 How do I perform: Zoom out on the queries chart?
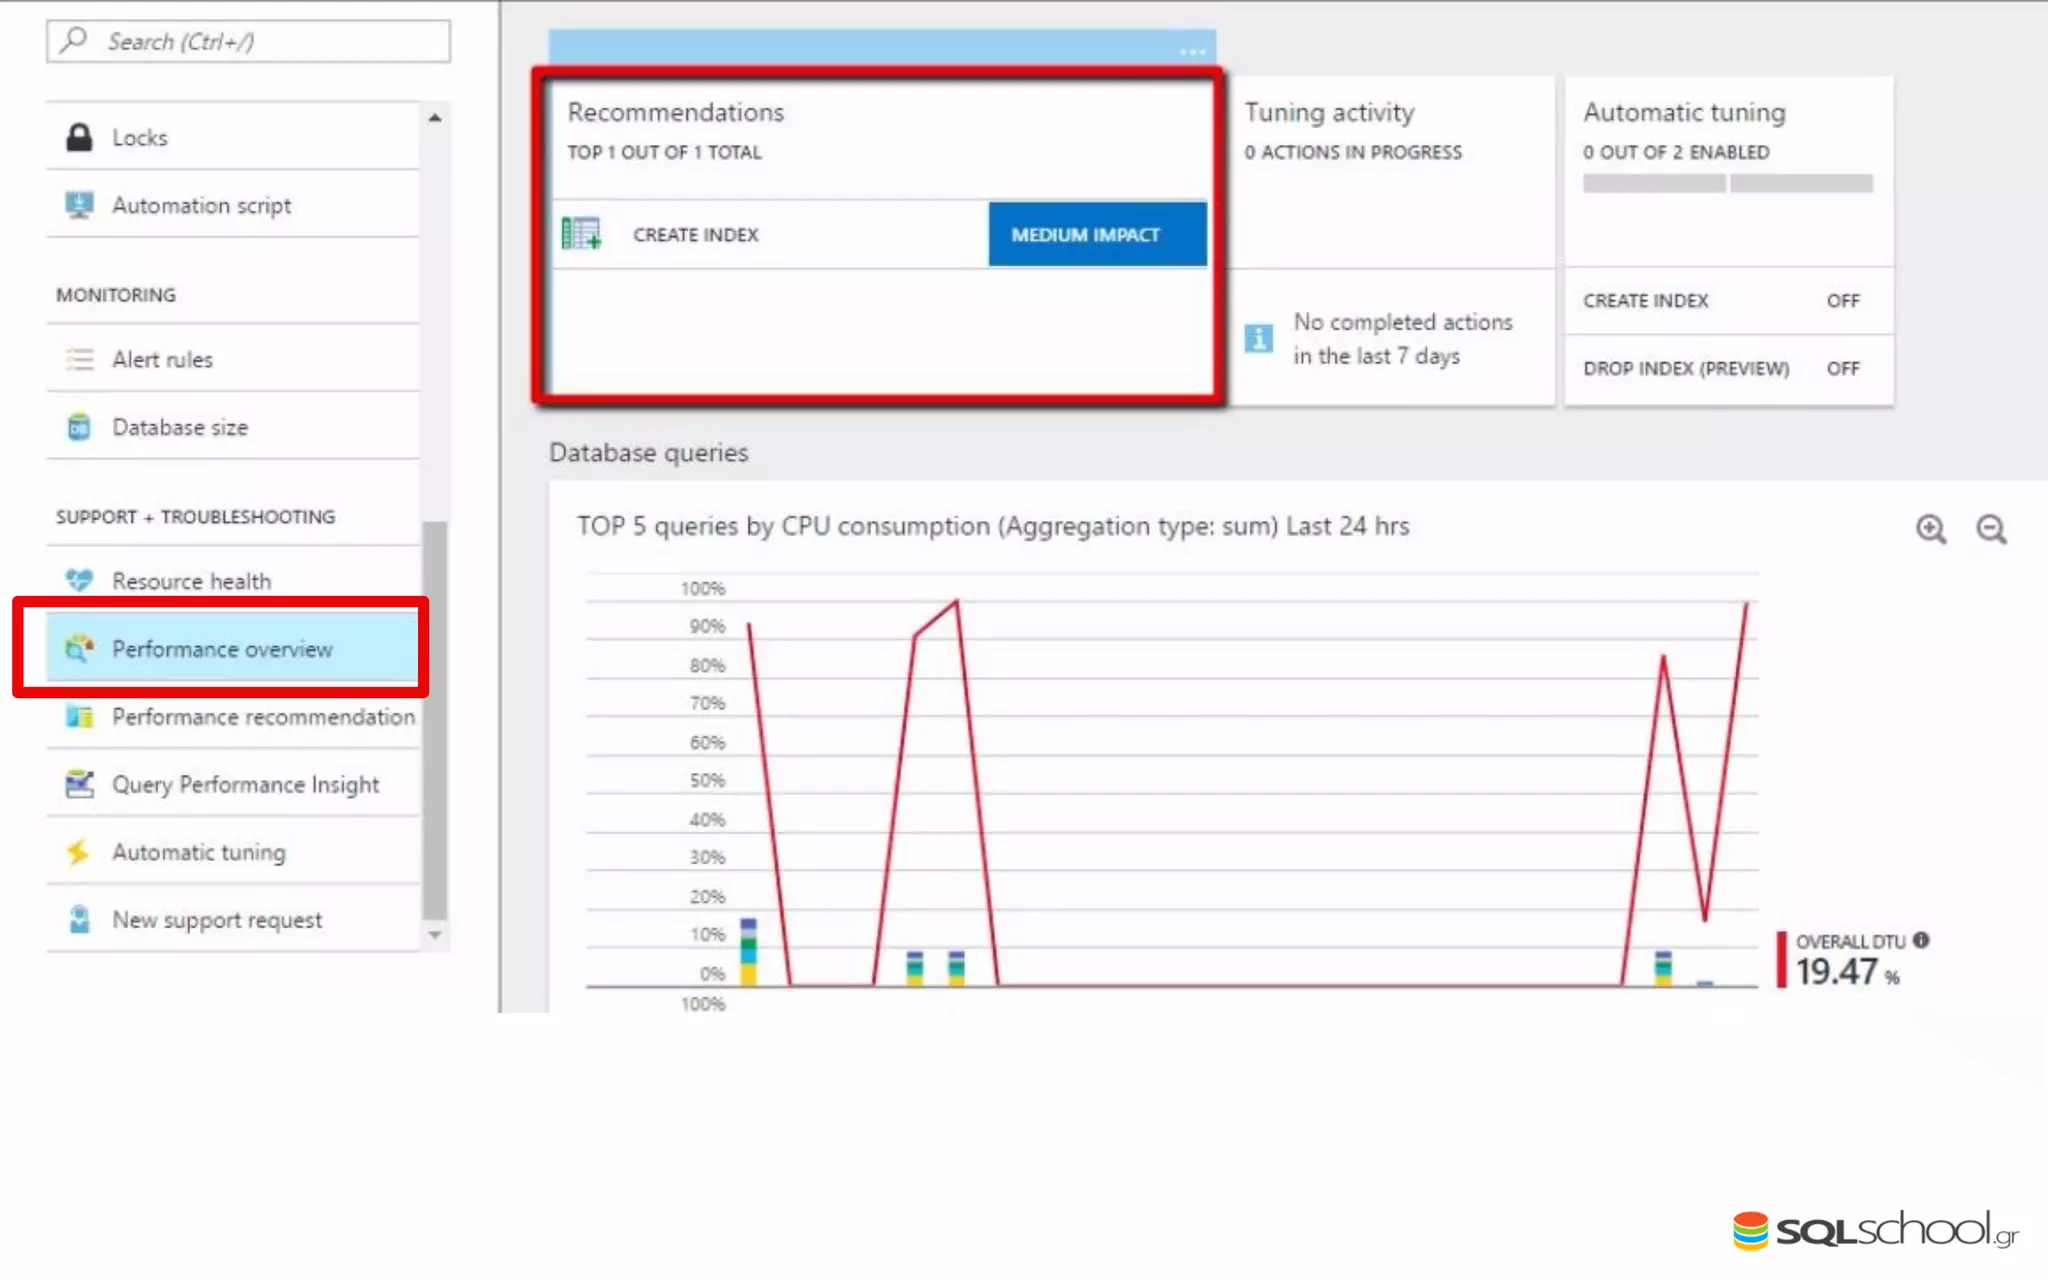coord(1990,529)
